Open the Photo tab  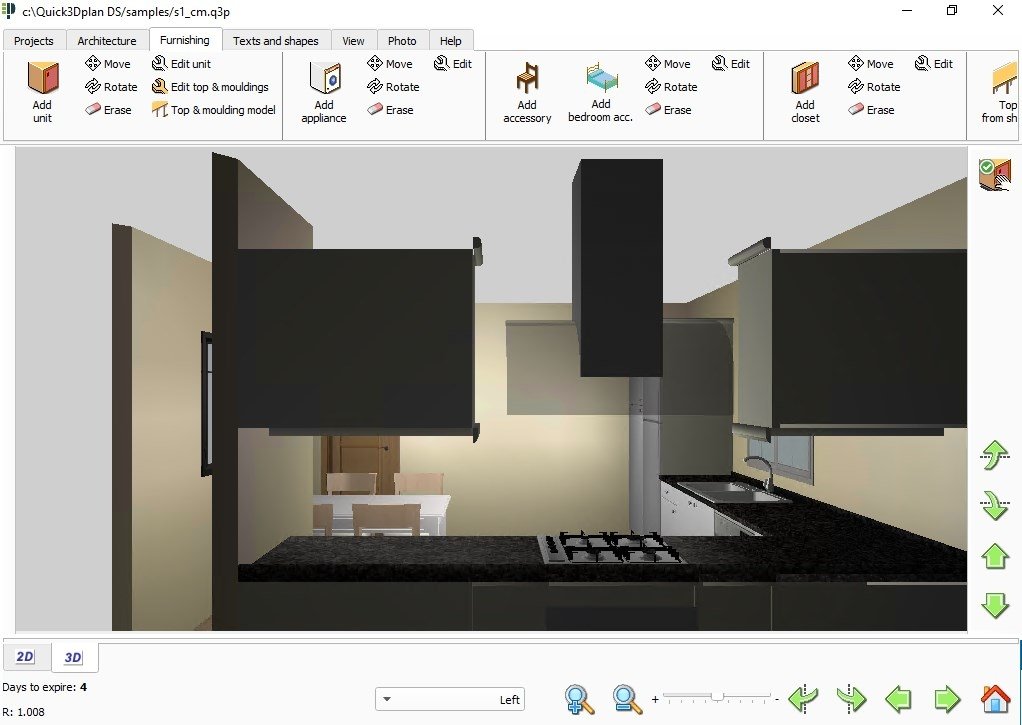point(402,40)
